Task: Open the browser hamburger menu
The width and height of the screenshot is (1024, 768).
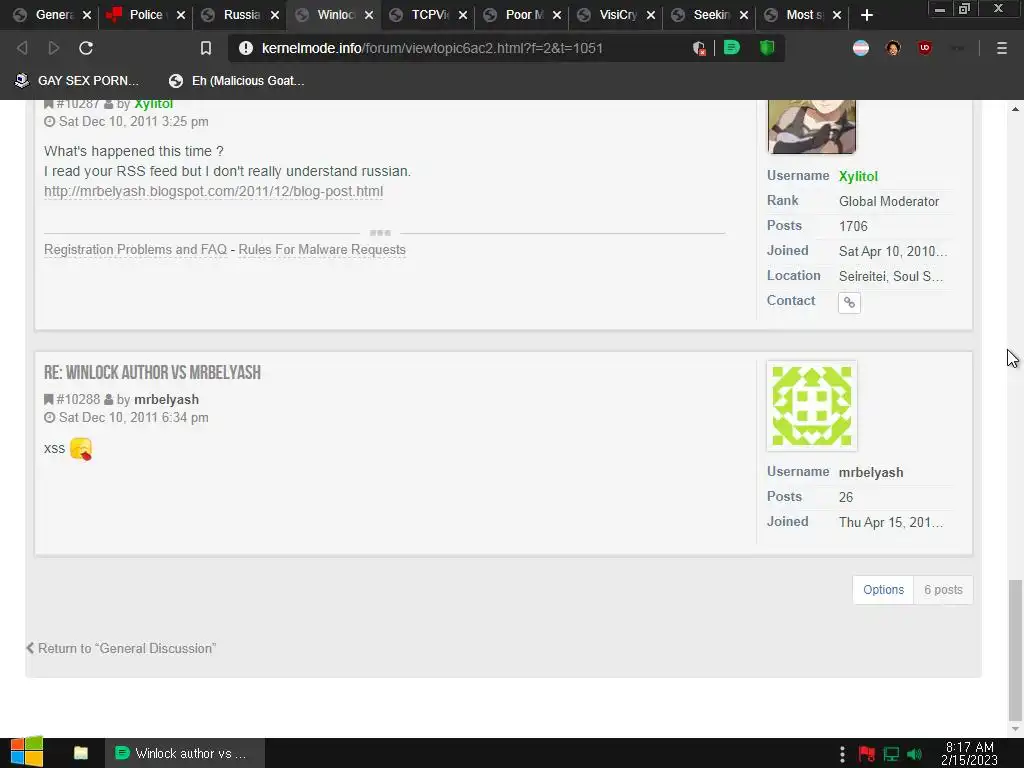Action: [x=1002, y=48]
